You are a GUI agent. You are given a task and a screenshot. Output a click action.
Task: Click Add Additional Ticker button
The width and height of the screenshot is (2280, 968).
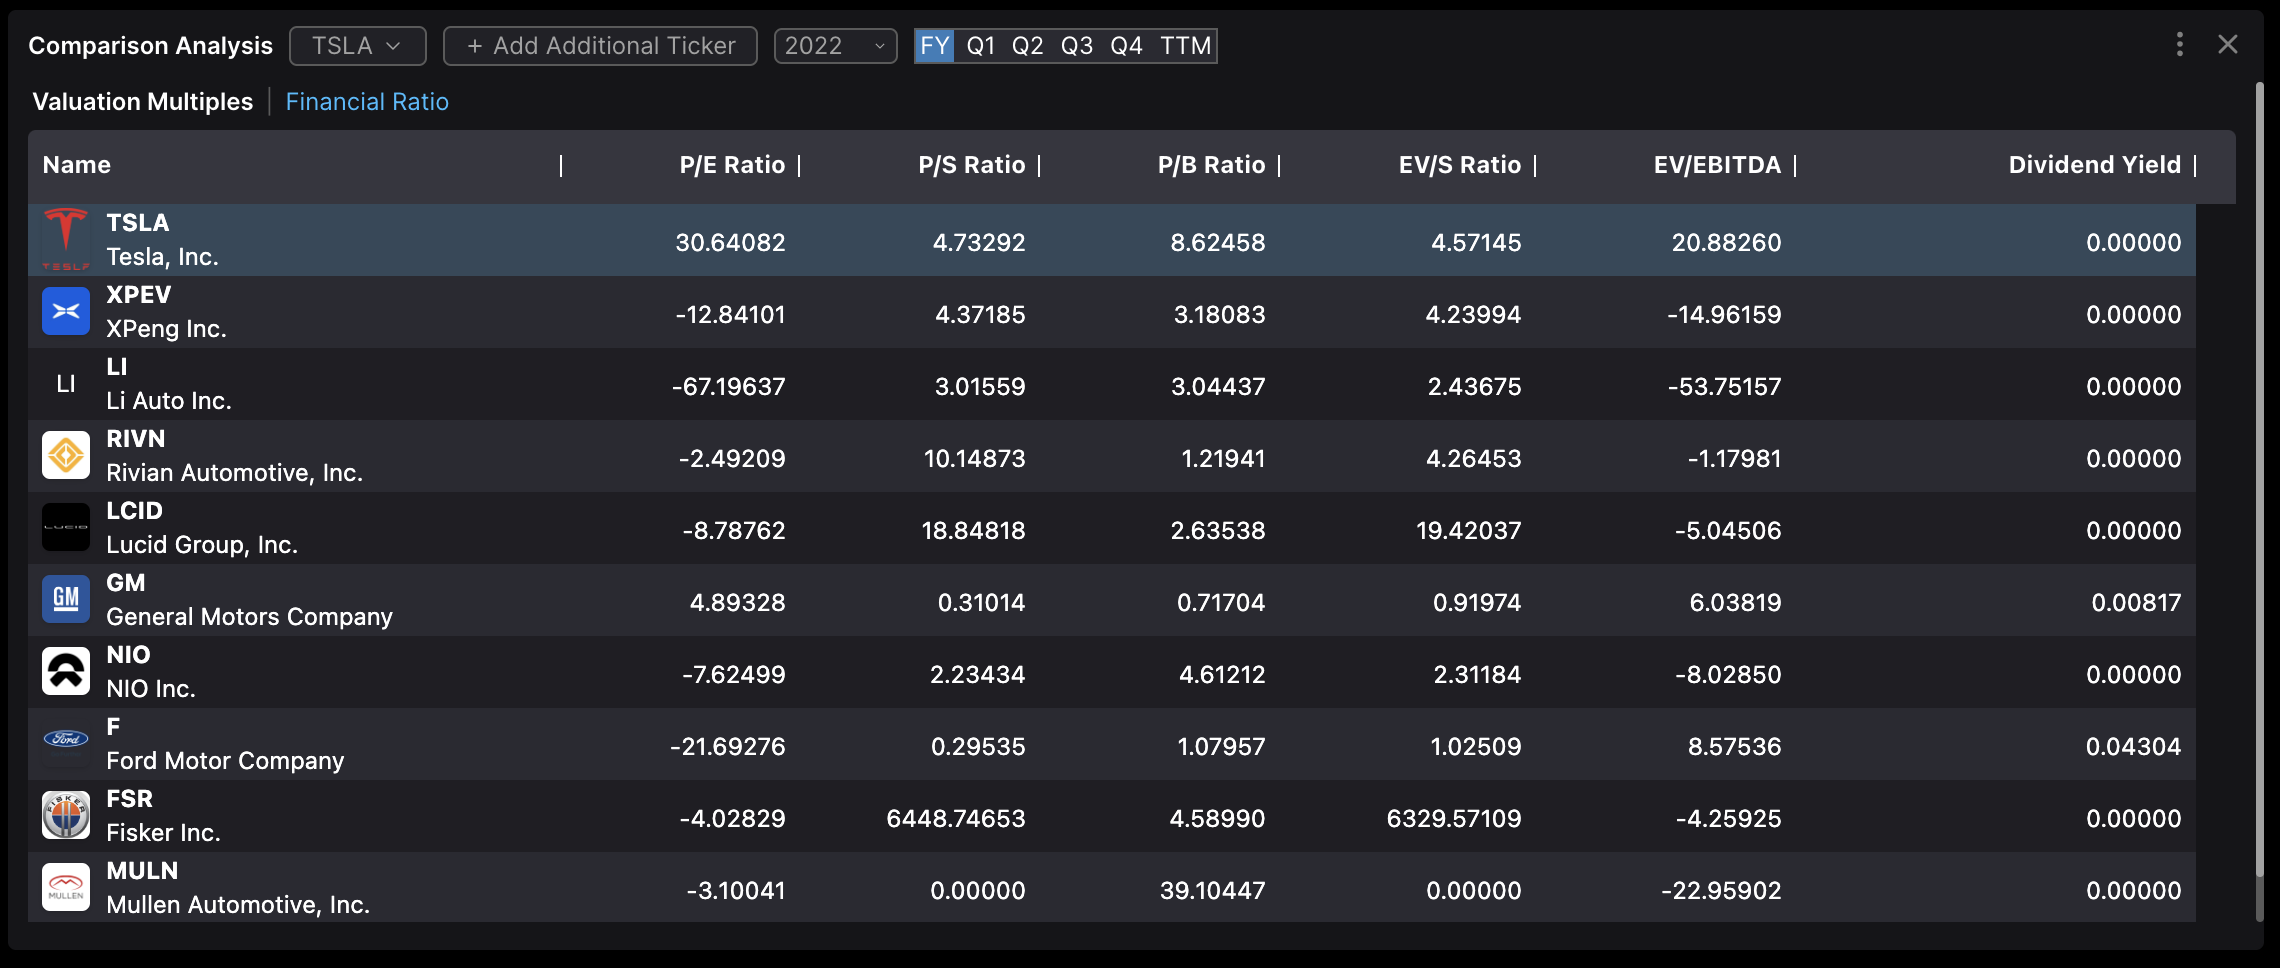click(600, 46)
